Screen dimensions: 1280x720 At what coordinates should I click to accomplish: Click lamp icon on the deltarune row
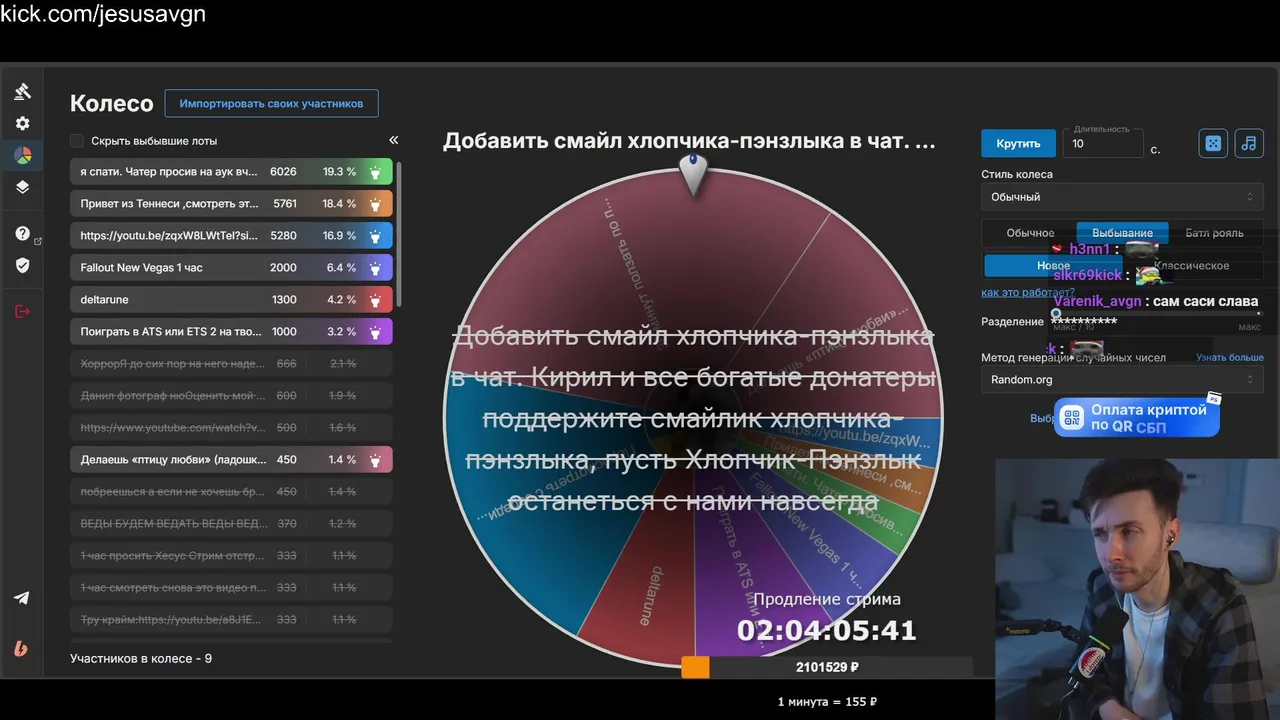[x=375, y=300]
